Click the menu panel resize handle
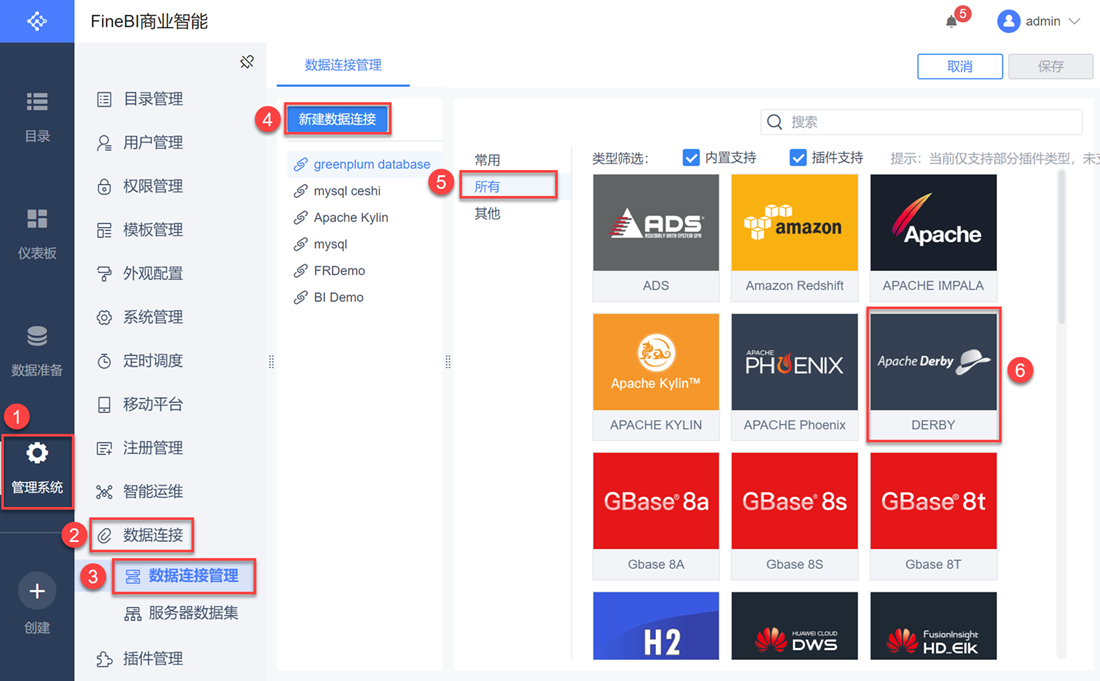Viewport: 1100px width, 681px height. [x=271, y=362]
